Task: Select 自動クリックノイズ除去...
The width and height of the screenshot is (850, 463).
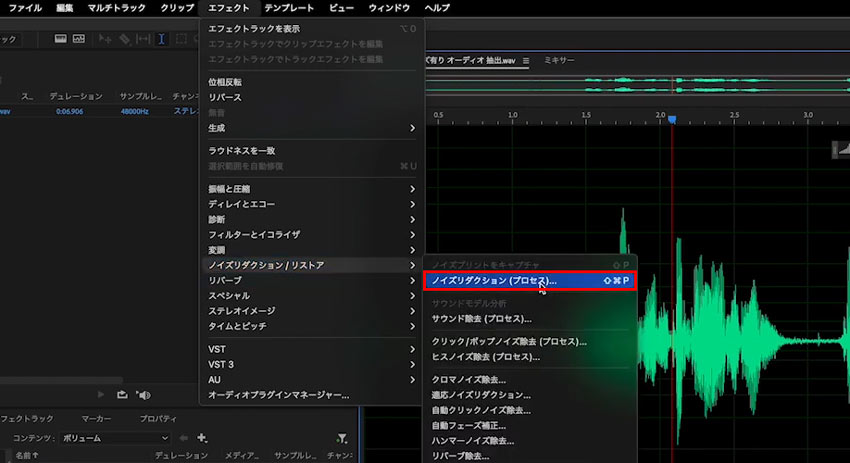Action: pyautogui.click(x=530, y=410)
